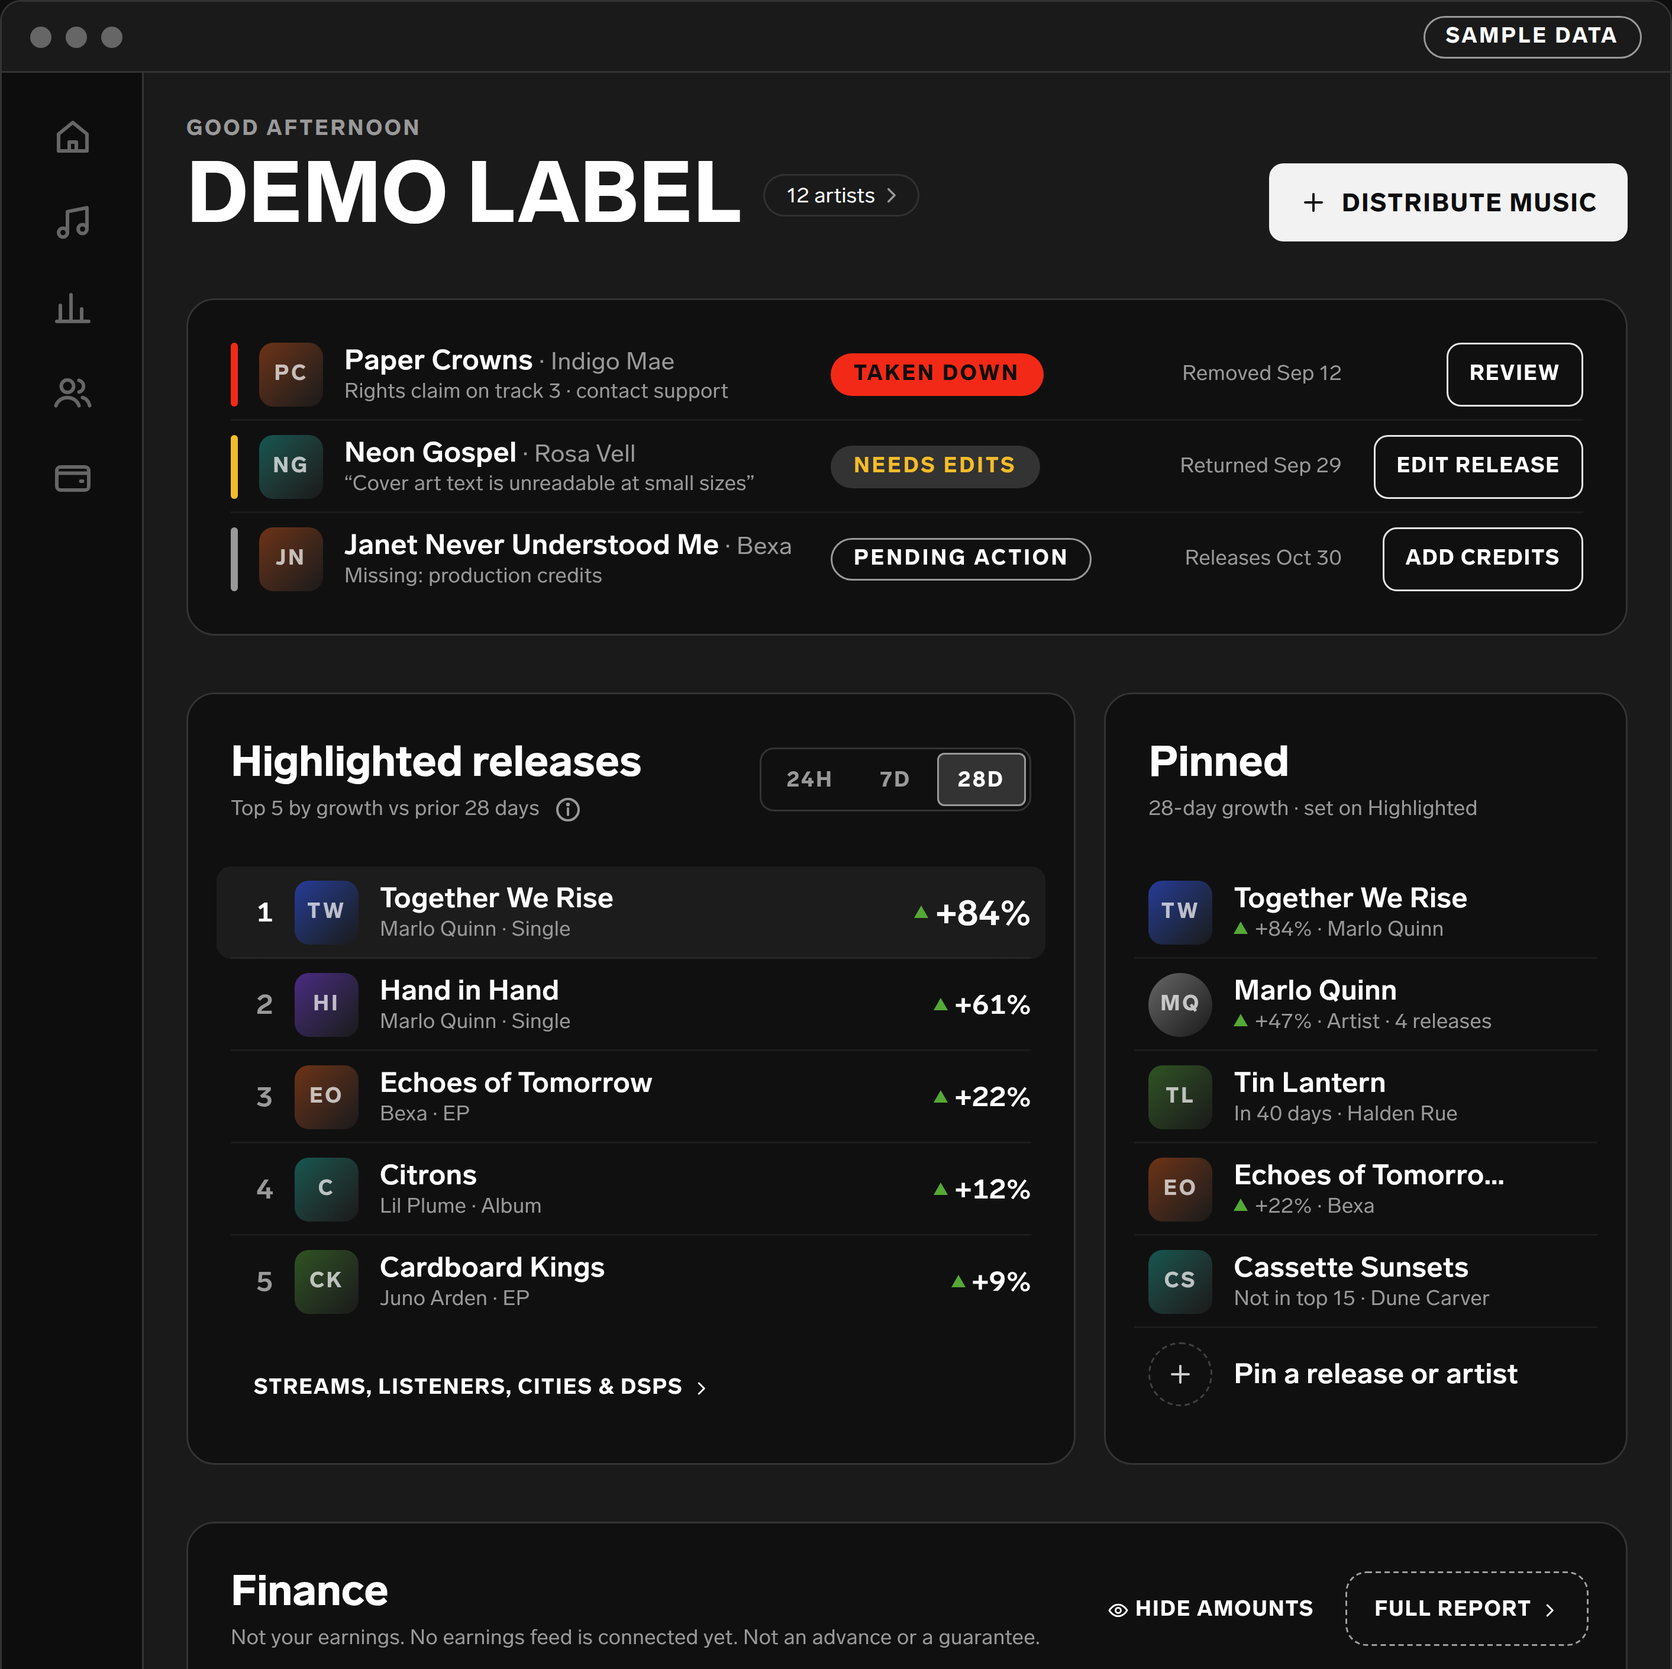Viewport: 1672px width, 1669px height.
Task: Click the HI artwork for Hand in Hand
Action: pyautogui.click(x=326, y=1004)
